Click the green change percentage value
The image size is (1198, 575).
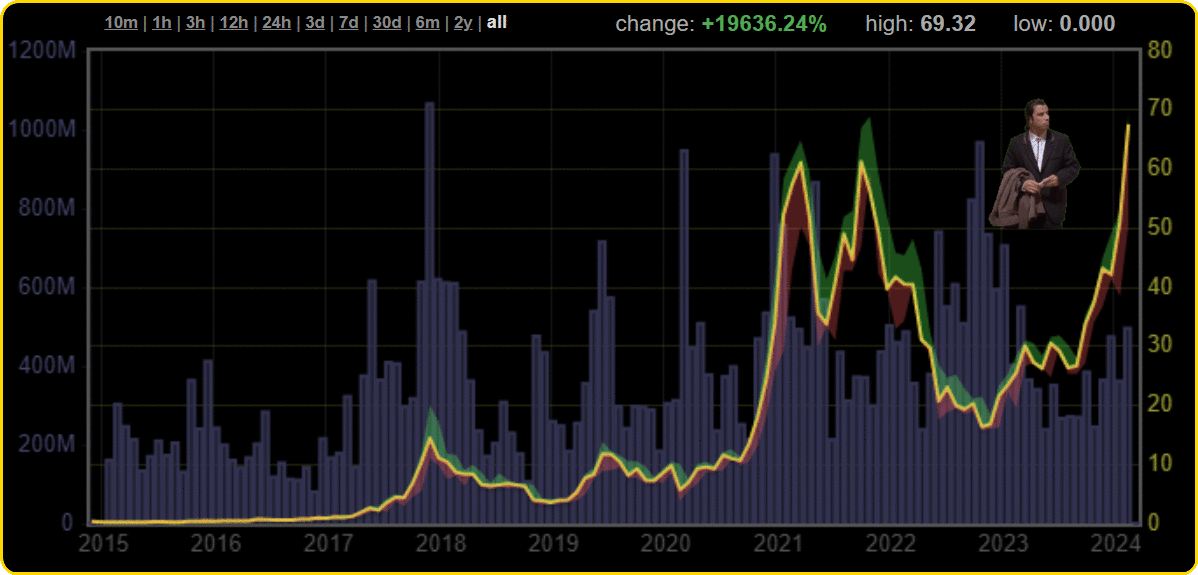point(764,24)
